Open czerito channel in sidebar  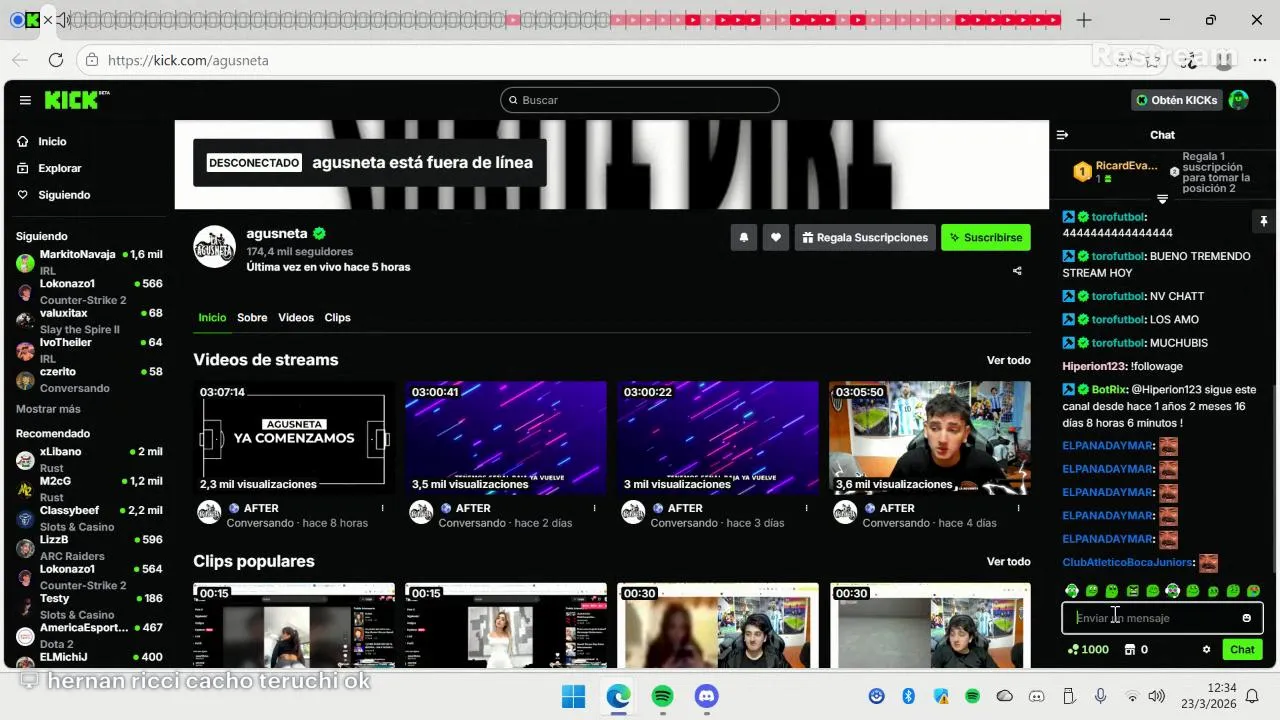[89, 380]
